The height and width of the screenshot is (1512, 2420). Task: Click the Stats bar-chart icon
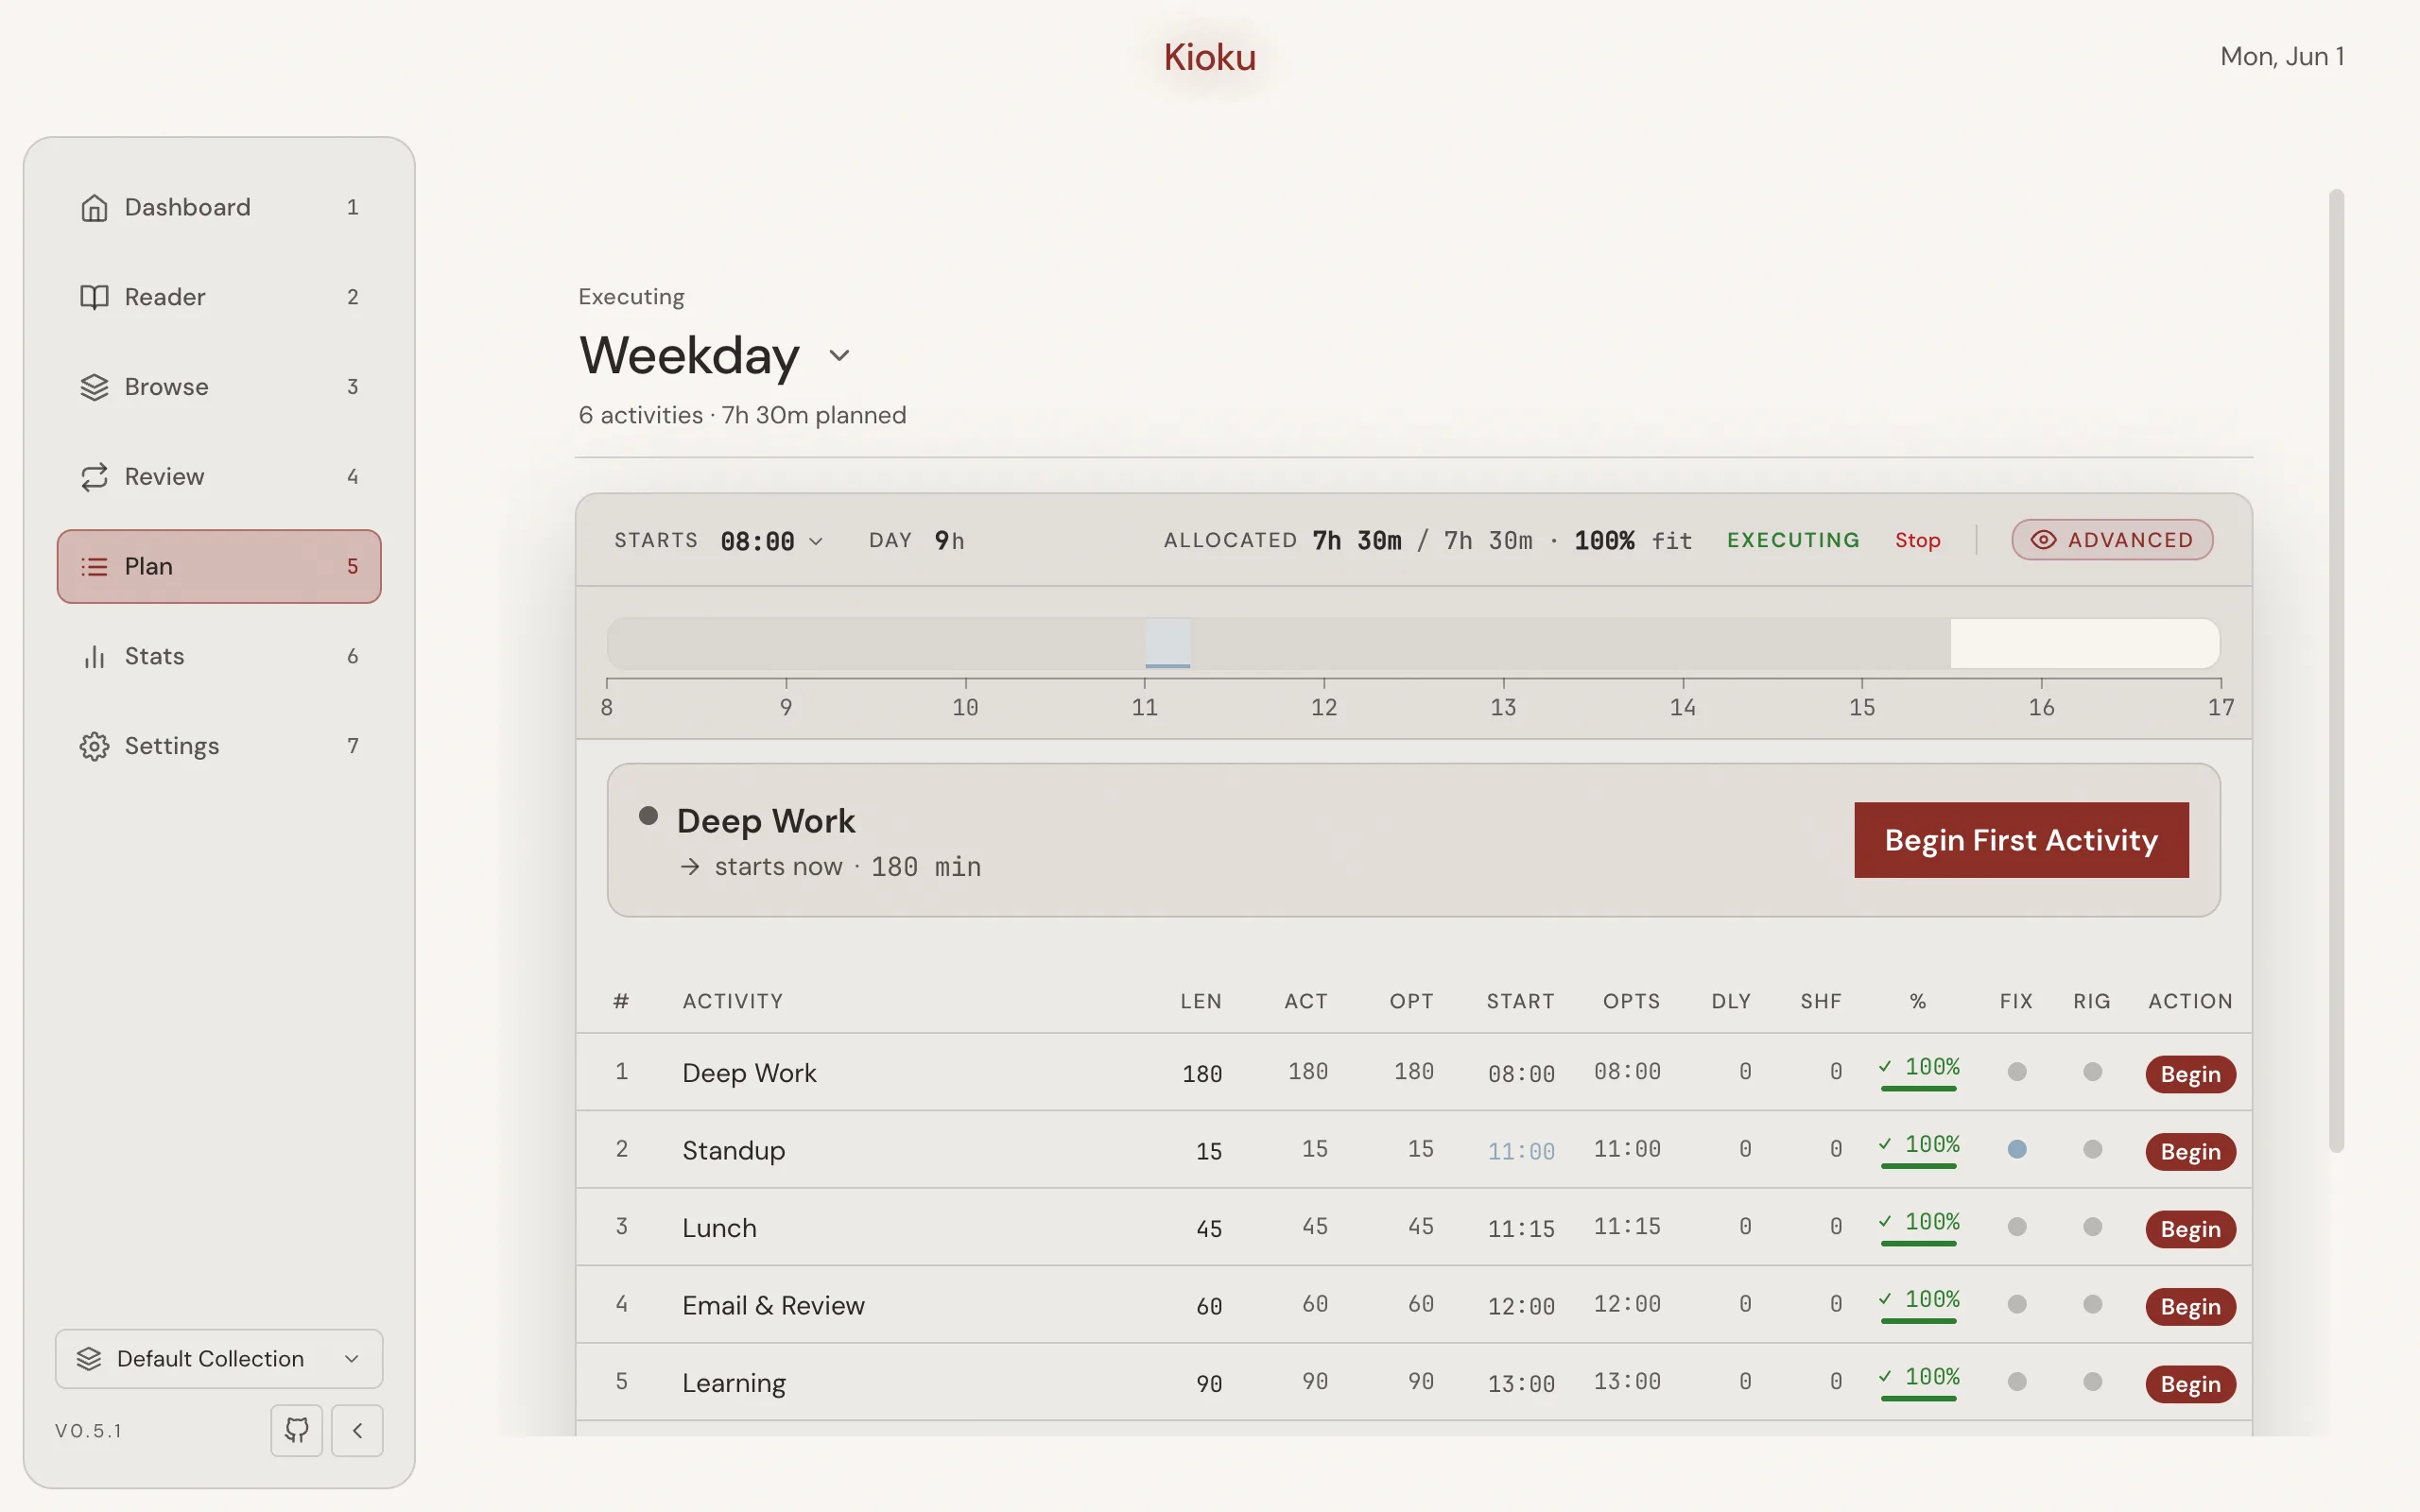[x=94, y=657]
